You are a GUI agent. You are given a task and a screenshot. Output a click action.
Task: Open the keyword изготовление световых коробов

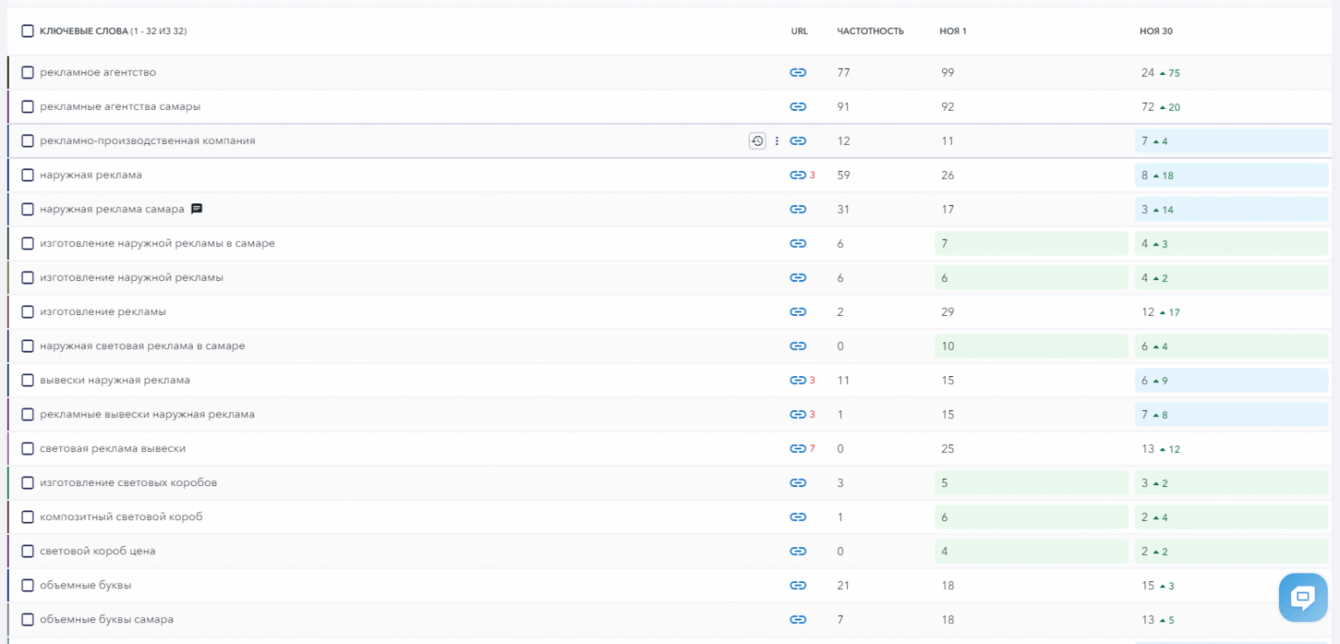[128, 483]
